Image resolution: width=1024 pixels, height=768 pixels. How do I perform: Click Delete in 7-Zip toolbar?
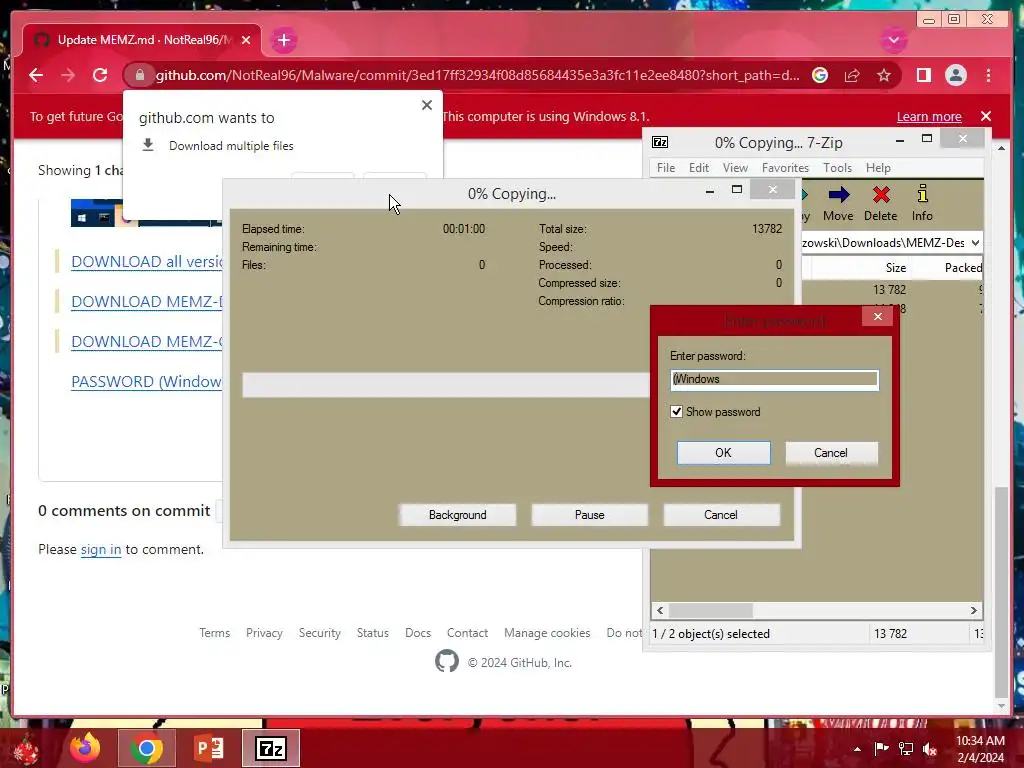[880, 203]
